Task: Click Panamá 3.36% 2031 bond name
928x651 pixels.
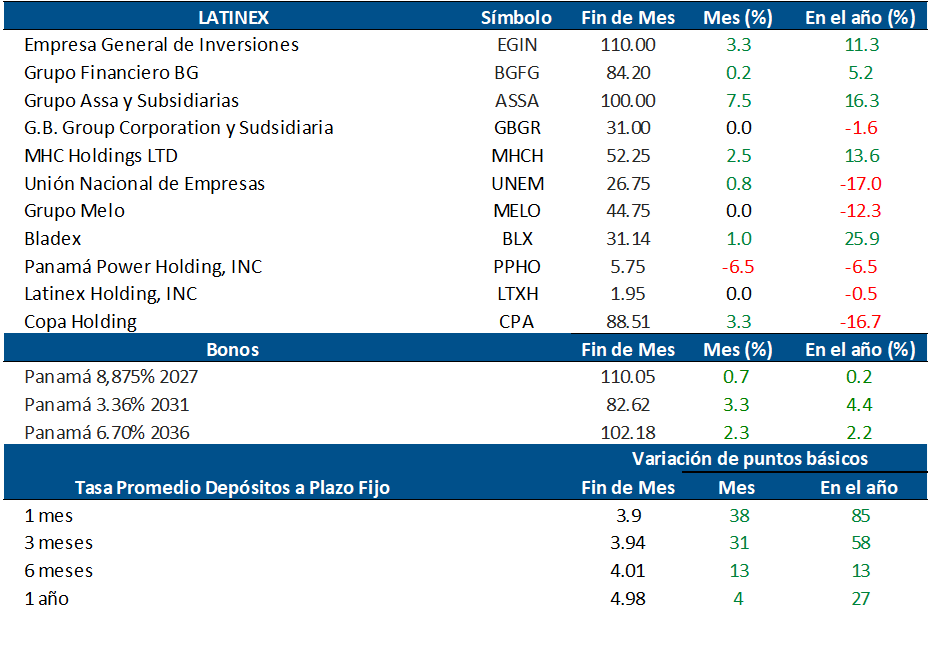Action: coord(107,405)
